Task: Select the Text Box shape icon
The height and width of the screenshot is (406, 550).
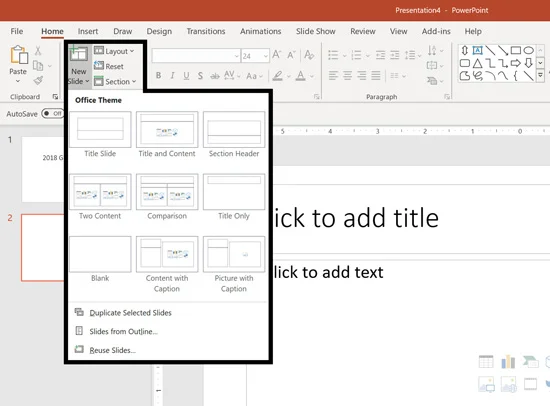Action: click(477, 51)
